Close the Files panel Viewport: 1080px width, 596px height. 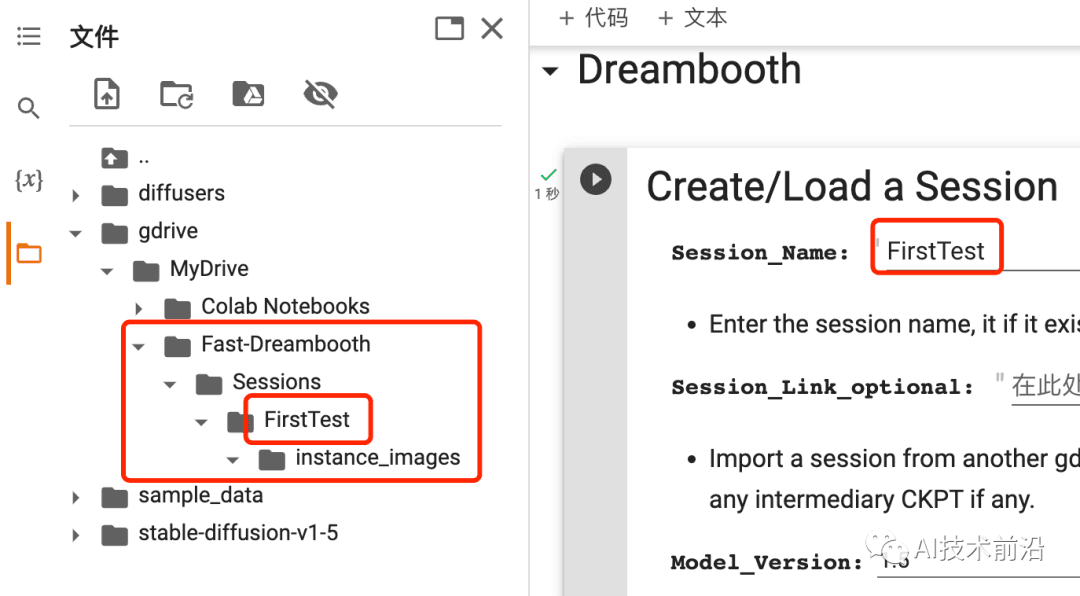click(x=492, y=28)
